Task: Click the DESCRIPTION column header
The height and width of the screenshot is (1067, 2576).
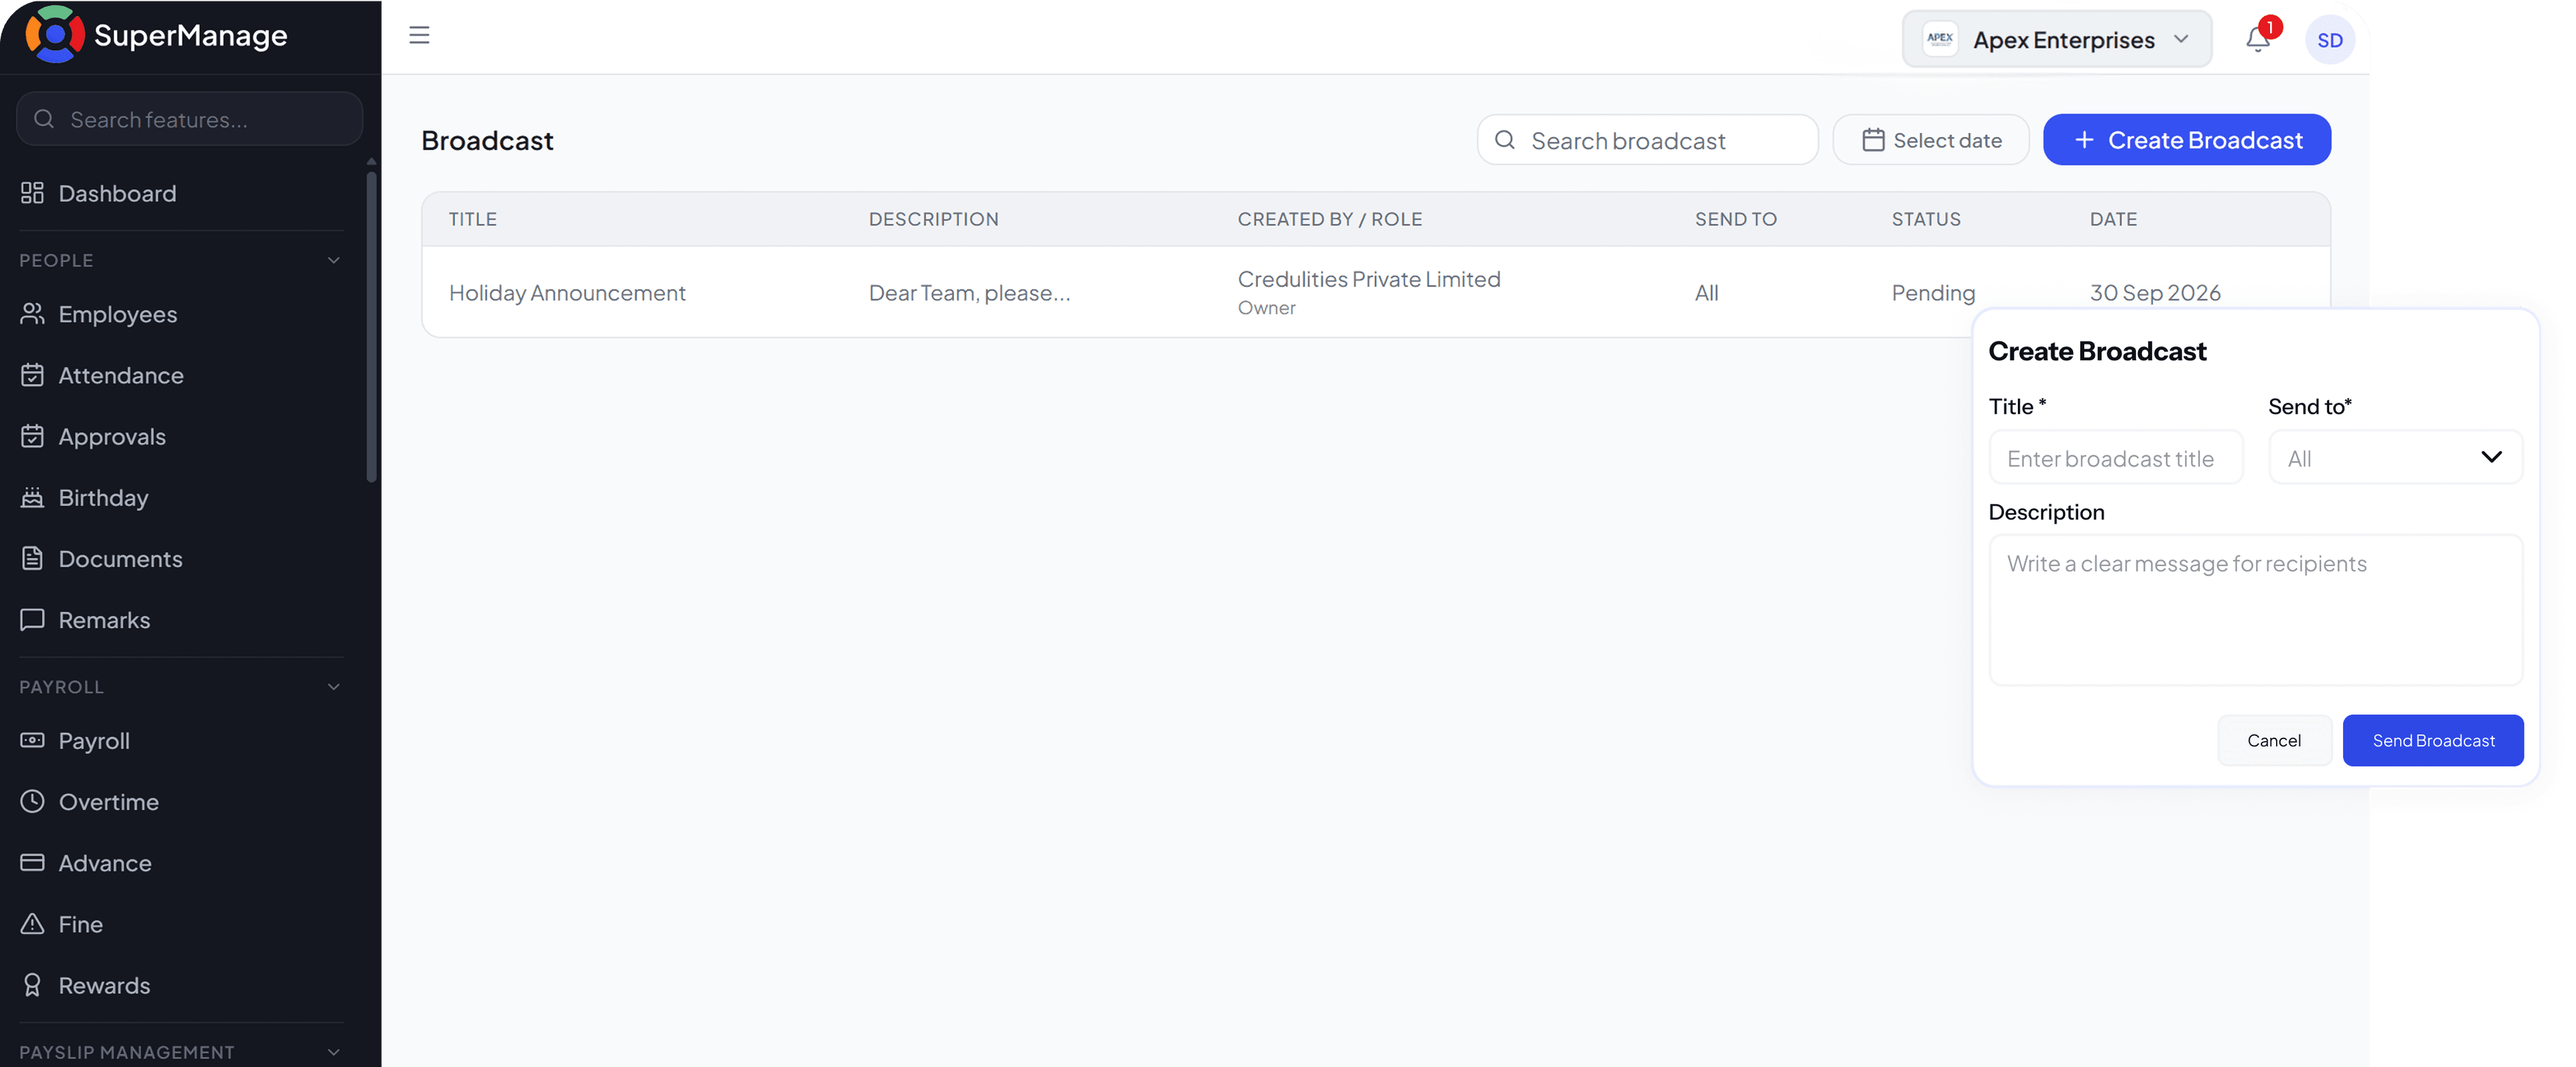Action: coord(934,219)
